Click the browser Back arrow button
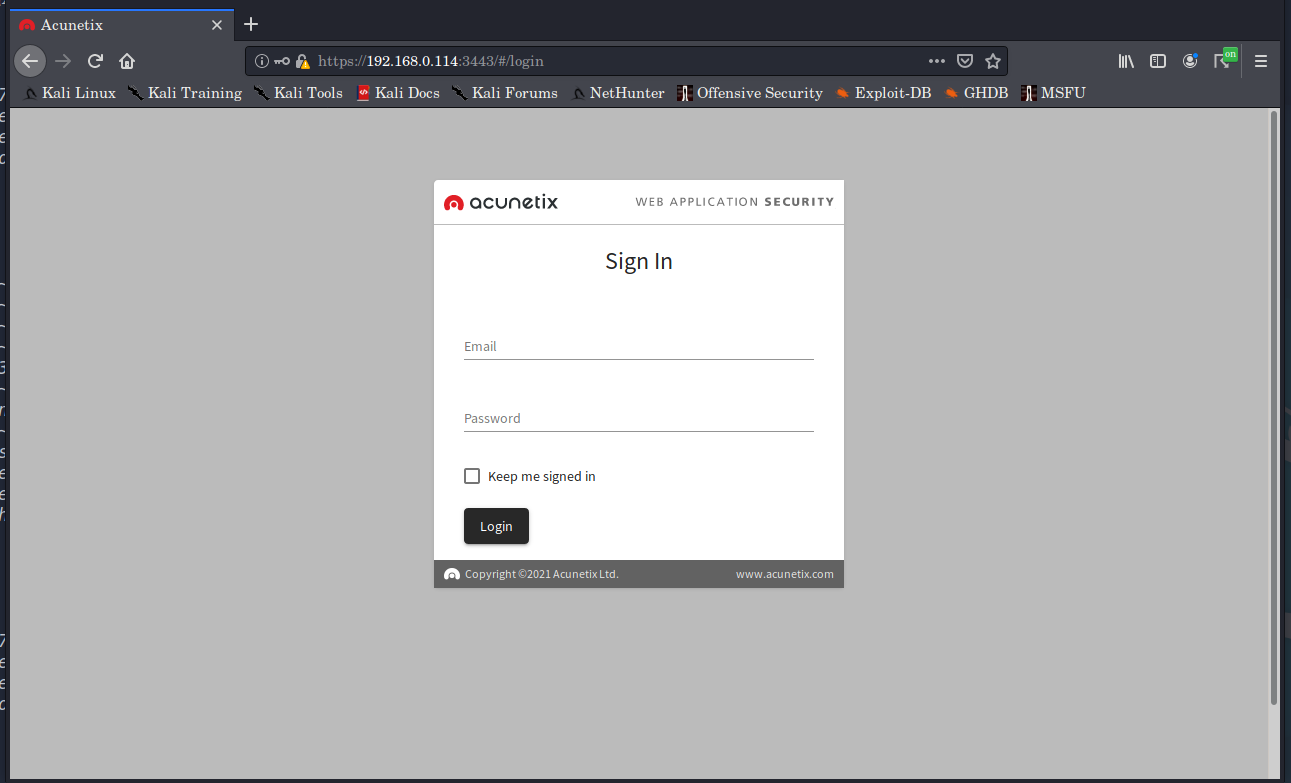 pyautogui.click(x=30, y=61)
